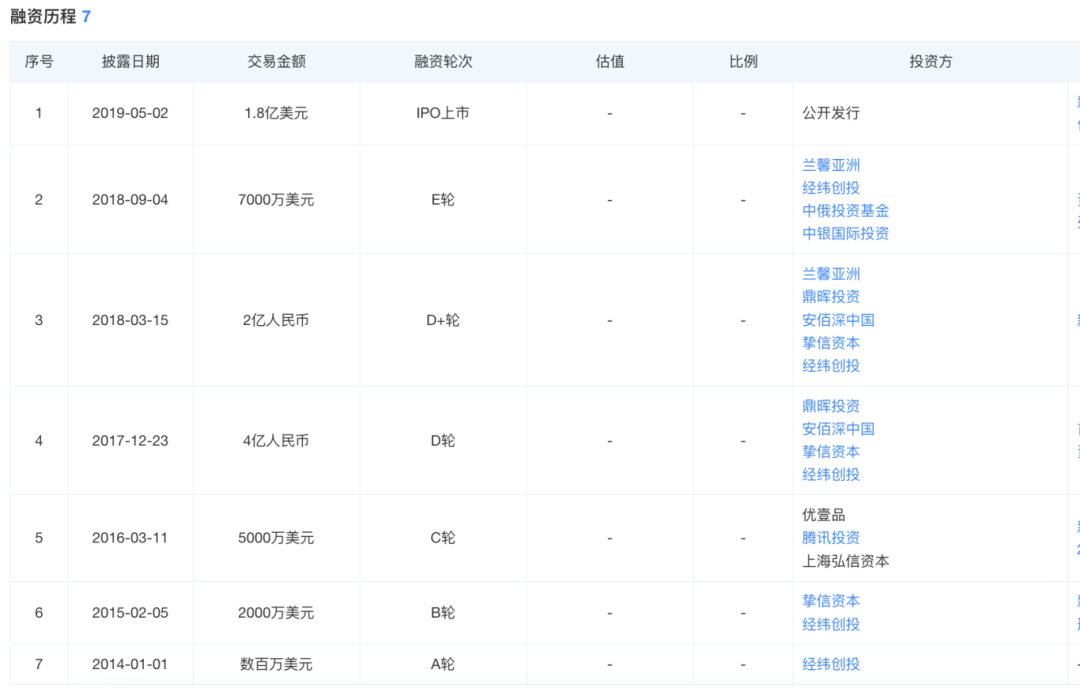Click the 序号 column header

39,61
